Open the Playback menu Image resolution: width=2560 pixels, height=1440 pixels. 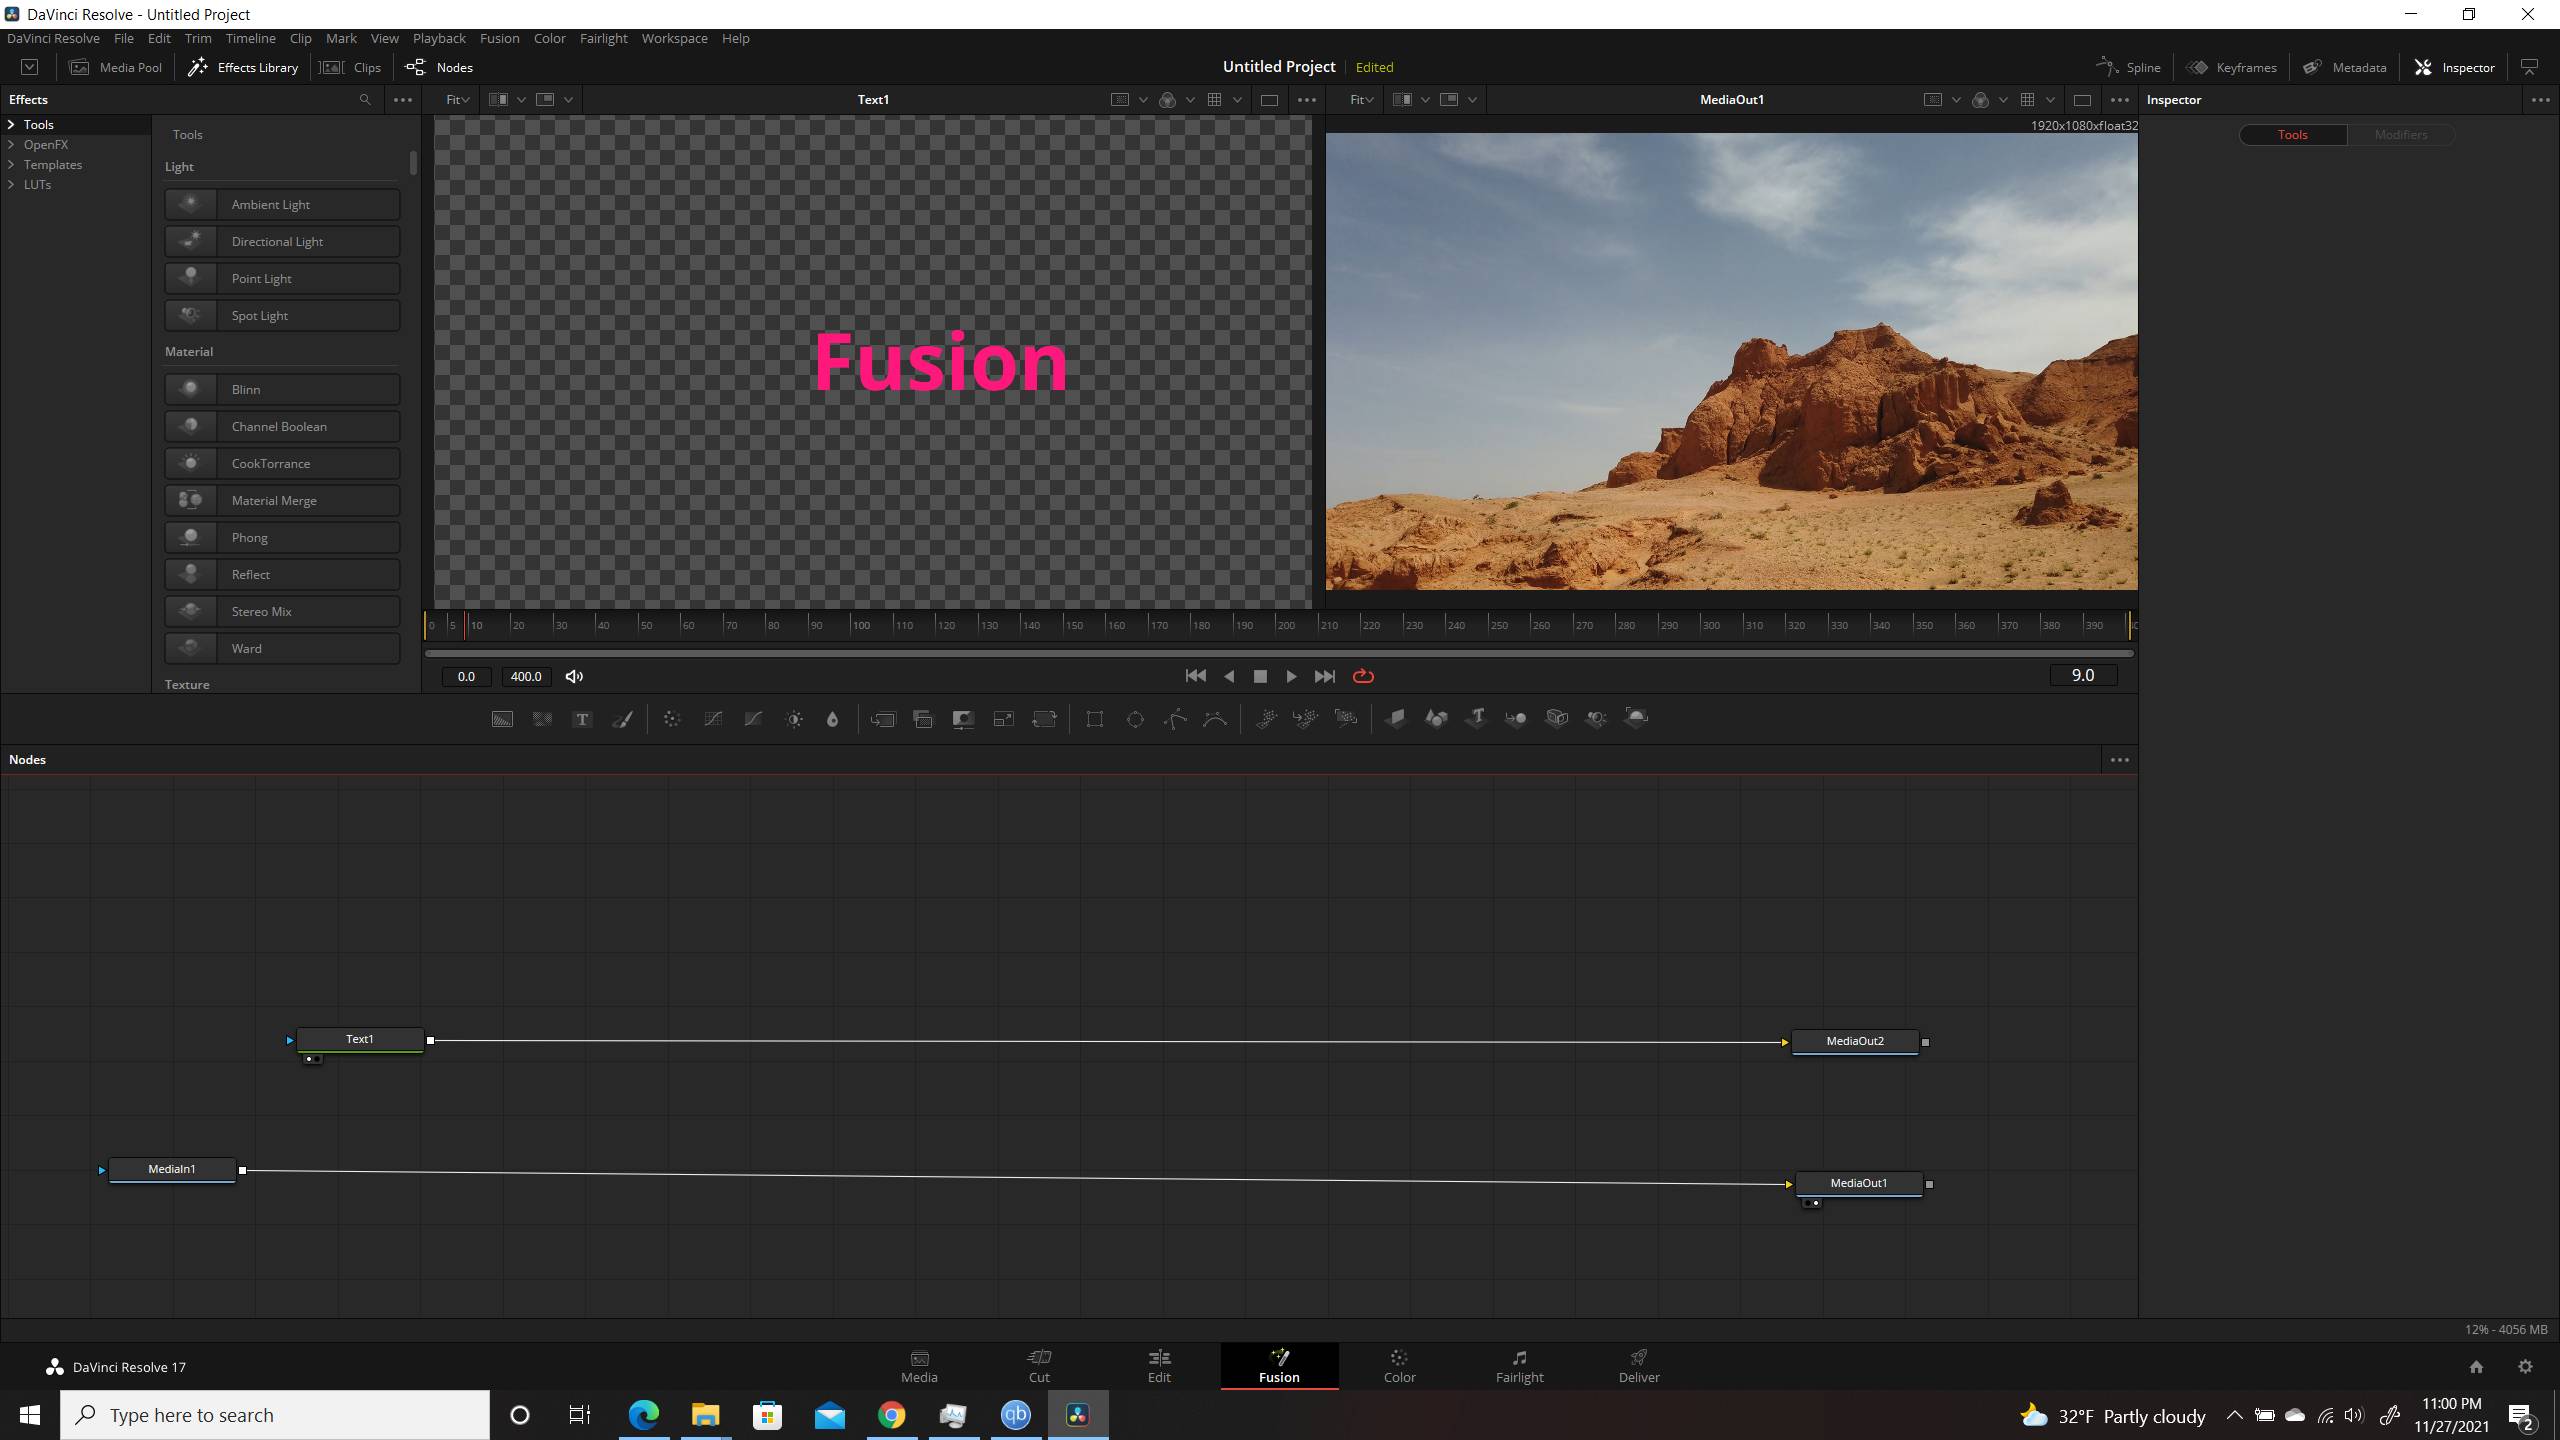pyautogui.click(x=440, y=37)
